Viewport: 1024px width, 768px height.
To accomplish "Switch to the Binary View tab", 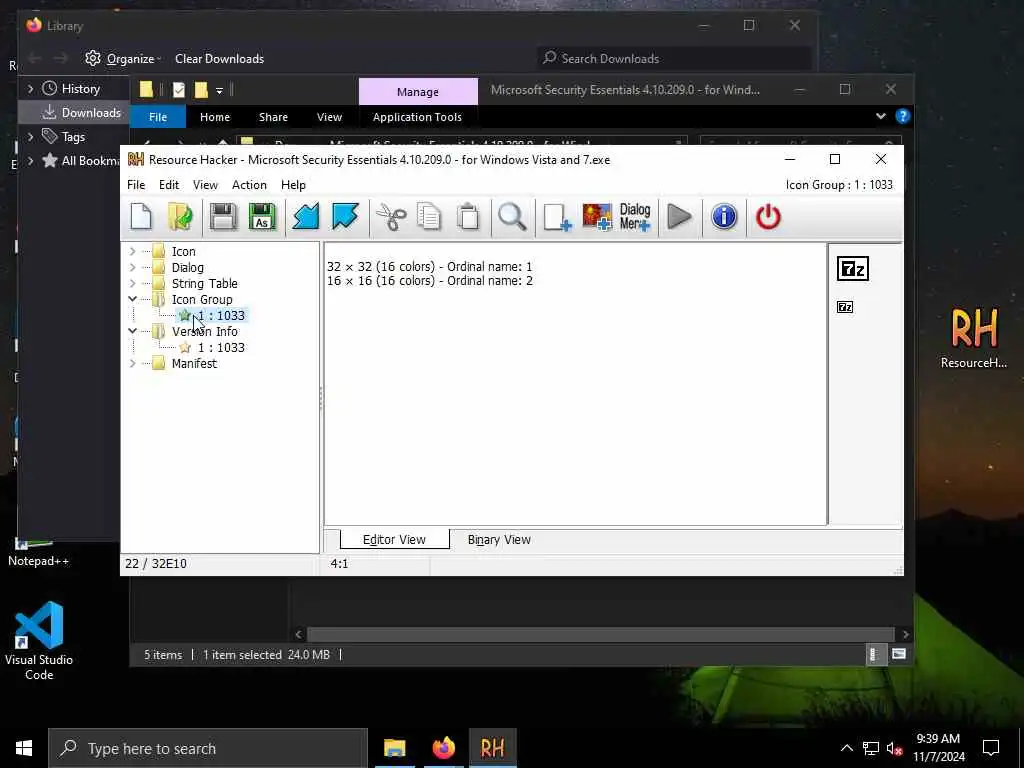I will coord(499,539).
